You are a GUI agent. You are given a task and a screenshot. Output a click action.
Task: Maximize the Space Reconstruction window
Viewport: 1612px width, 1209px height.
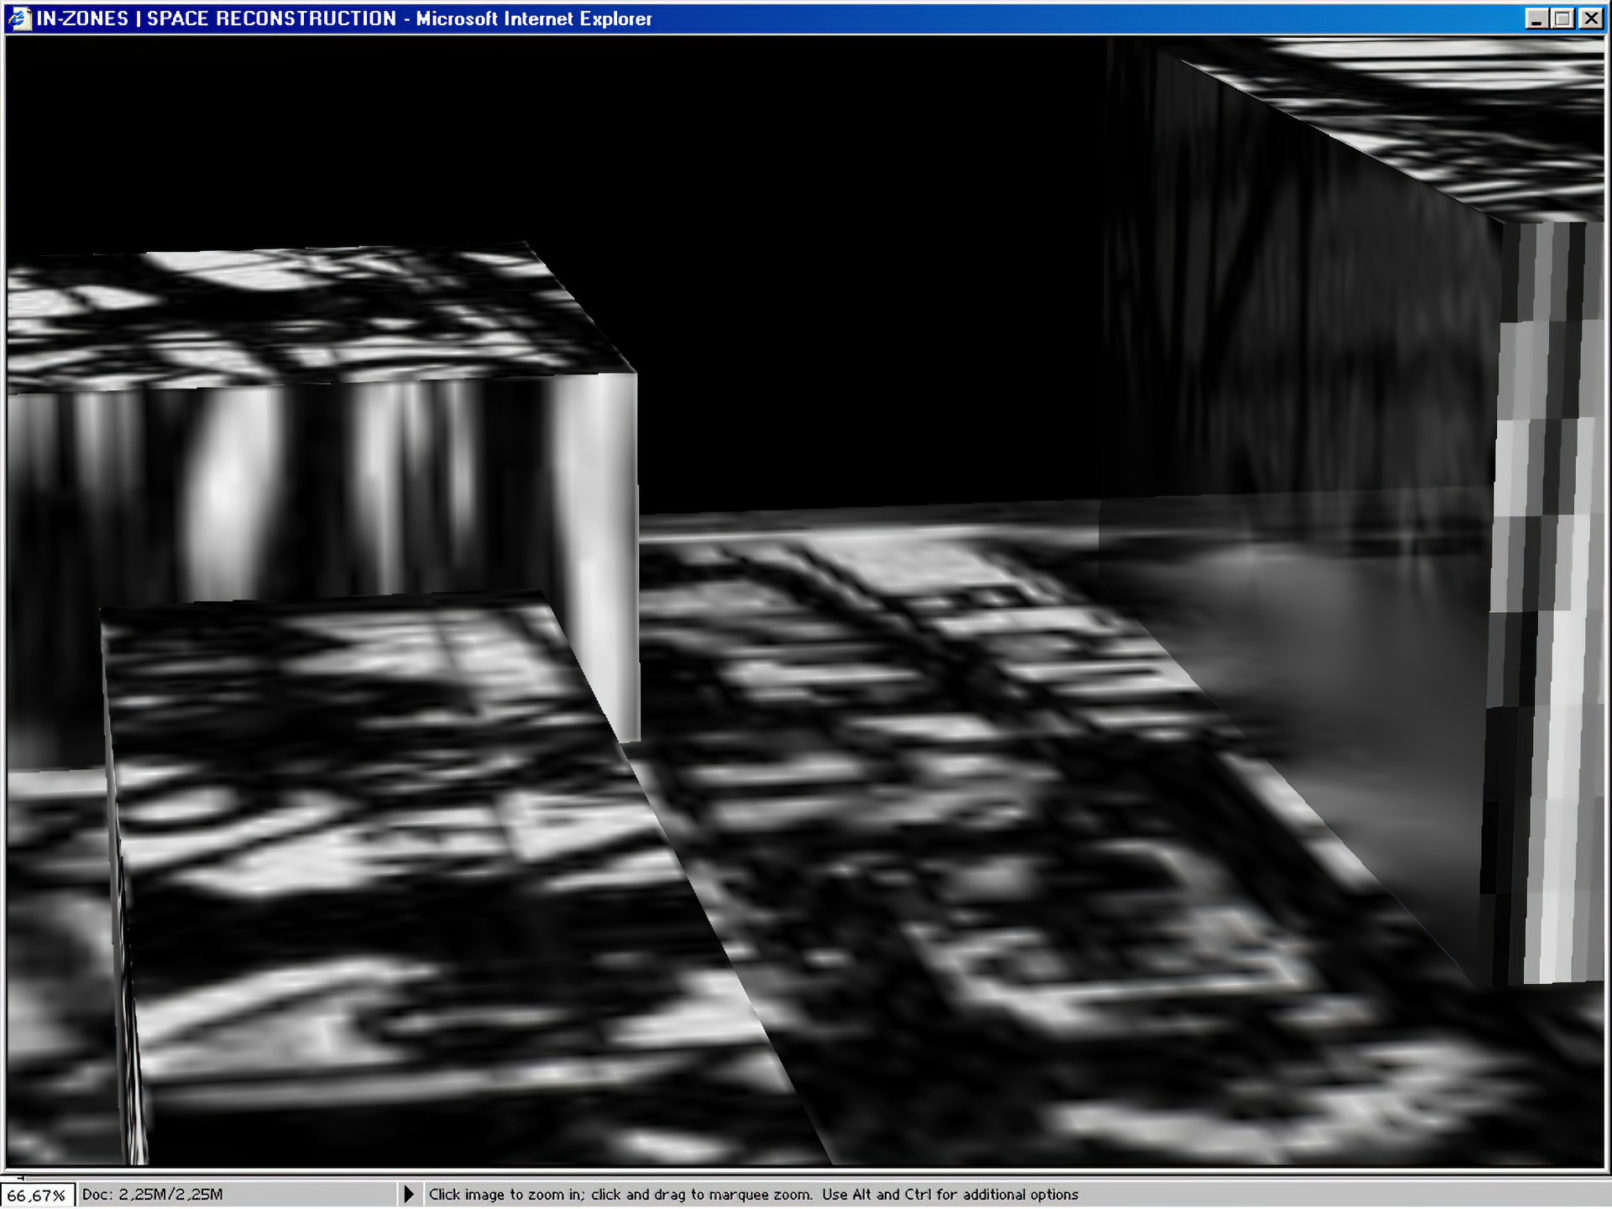pyautogui.click(x=1563, y=18)
